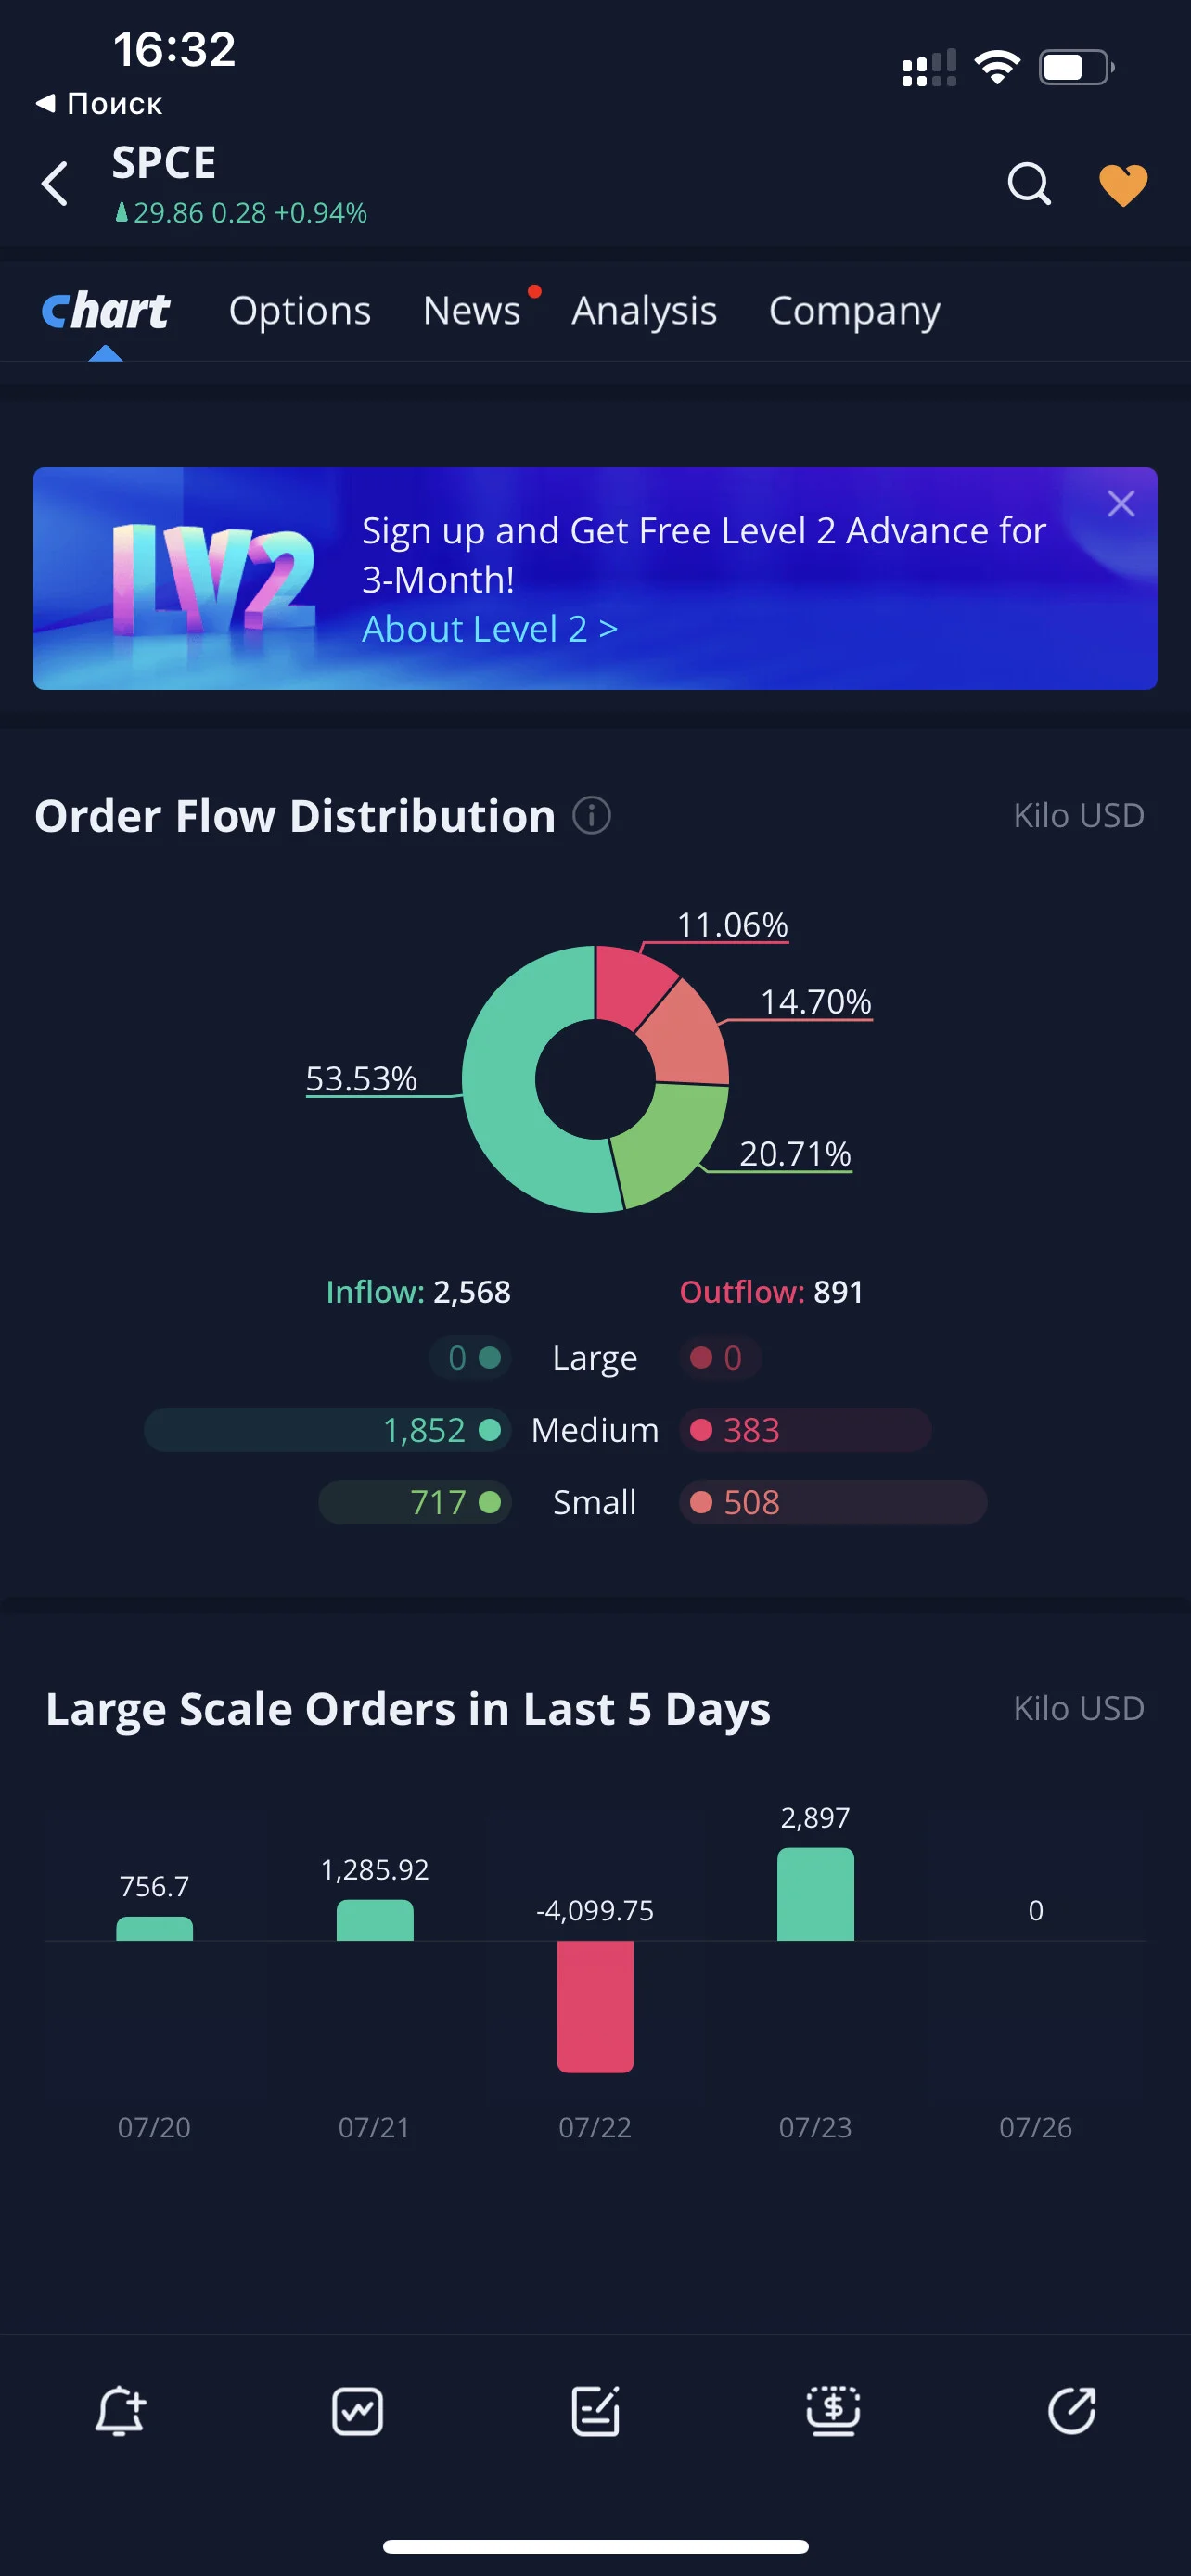
Task: Switch to the News tab
Action: coord(472,311)
